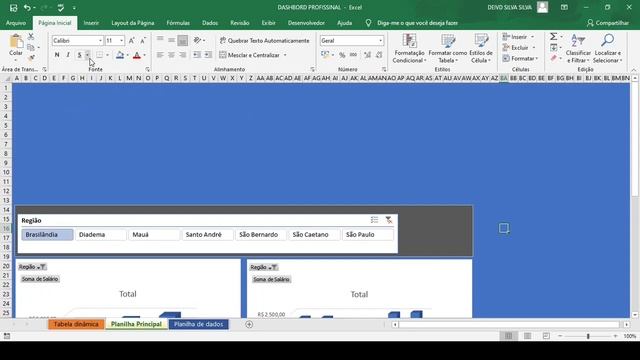Click the Orientation text angle icon
The height and width of the screenshot is (360, 640).
[198, 40]
